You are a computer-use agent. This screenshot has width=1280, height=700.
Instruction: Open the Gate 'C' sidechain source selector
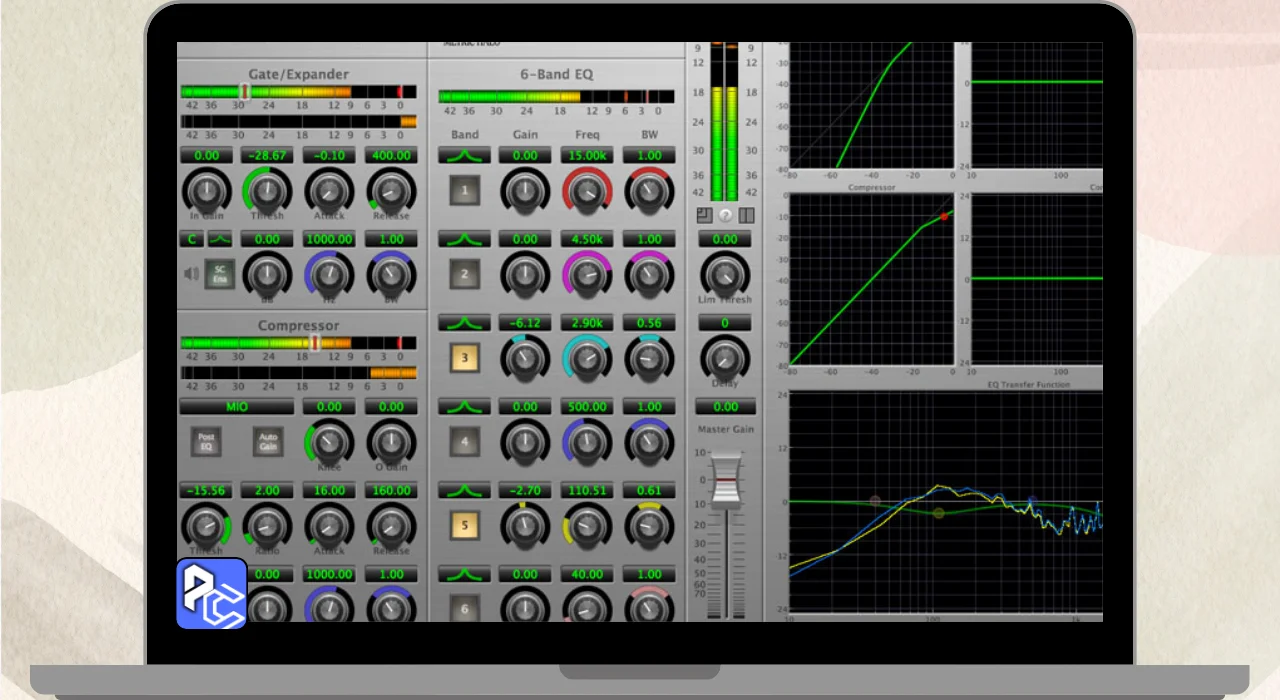(191, 240)
